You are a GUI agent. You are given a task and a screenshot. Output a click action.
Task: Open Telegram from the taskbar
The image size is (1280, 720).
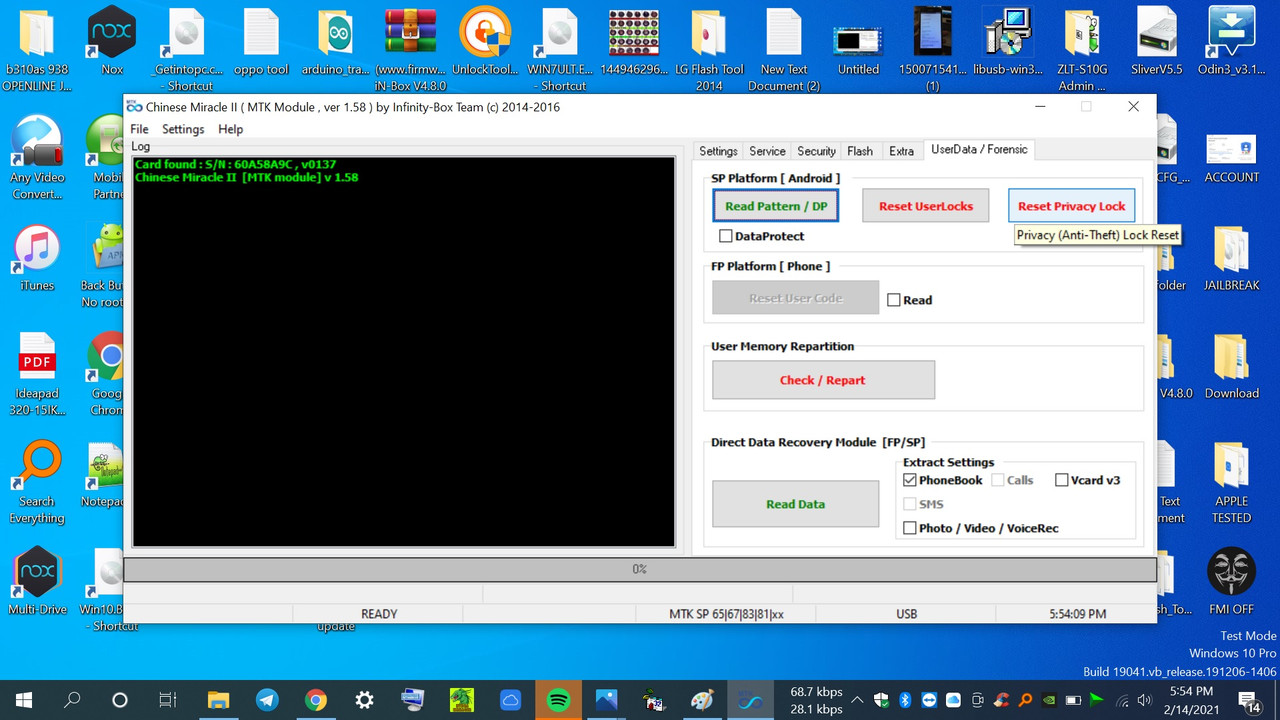267,700
